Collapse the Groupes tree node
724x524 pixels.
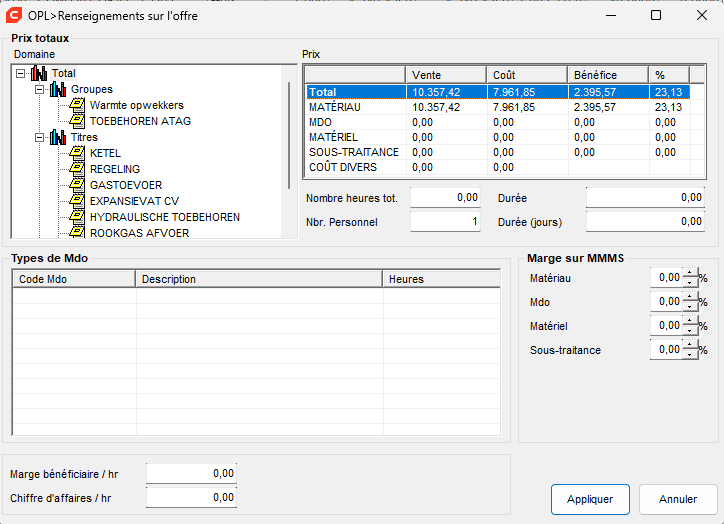click(40, 90)
